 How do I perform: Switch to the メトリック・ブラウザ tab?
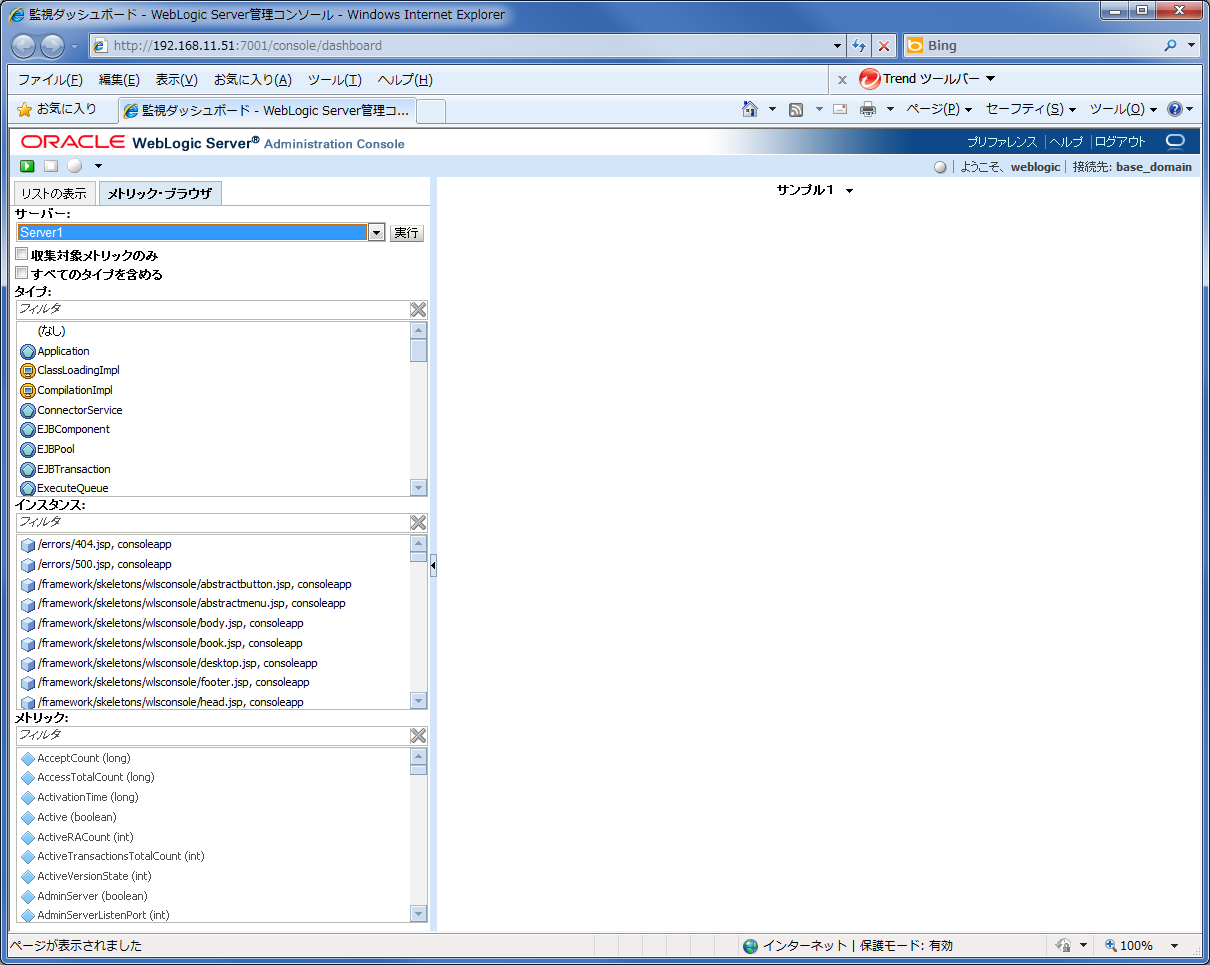[160, 194]
